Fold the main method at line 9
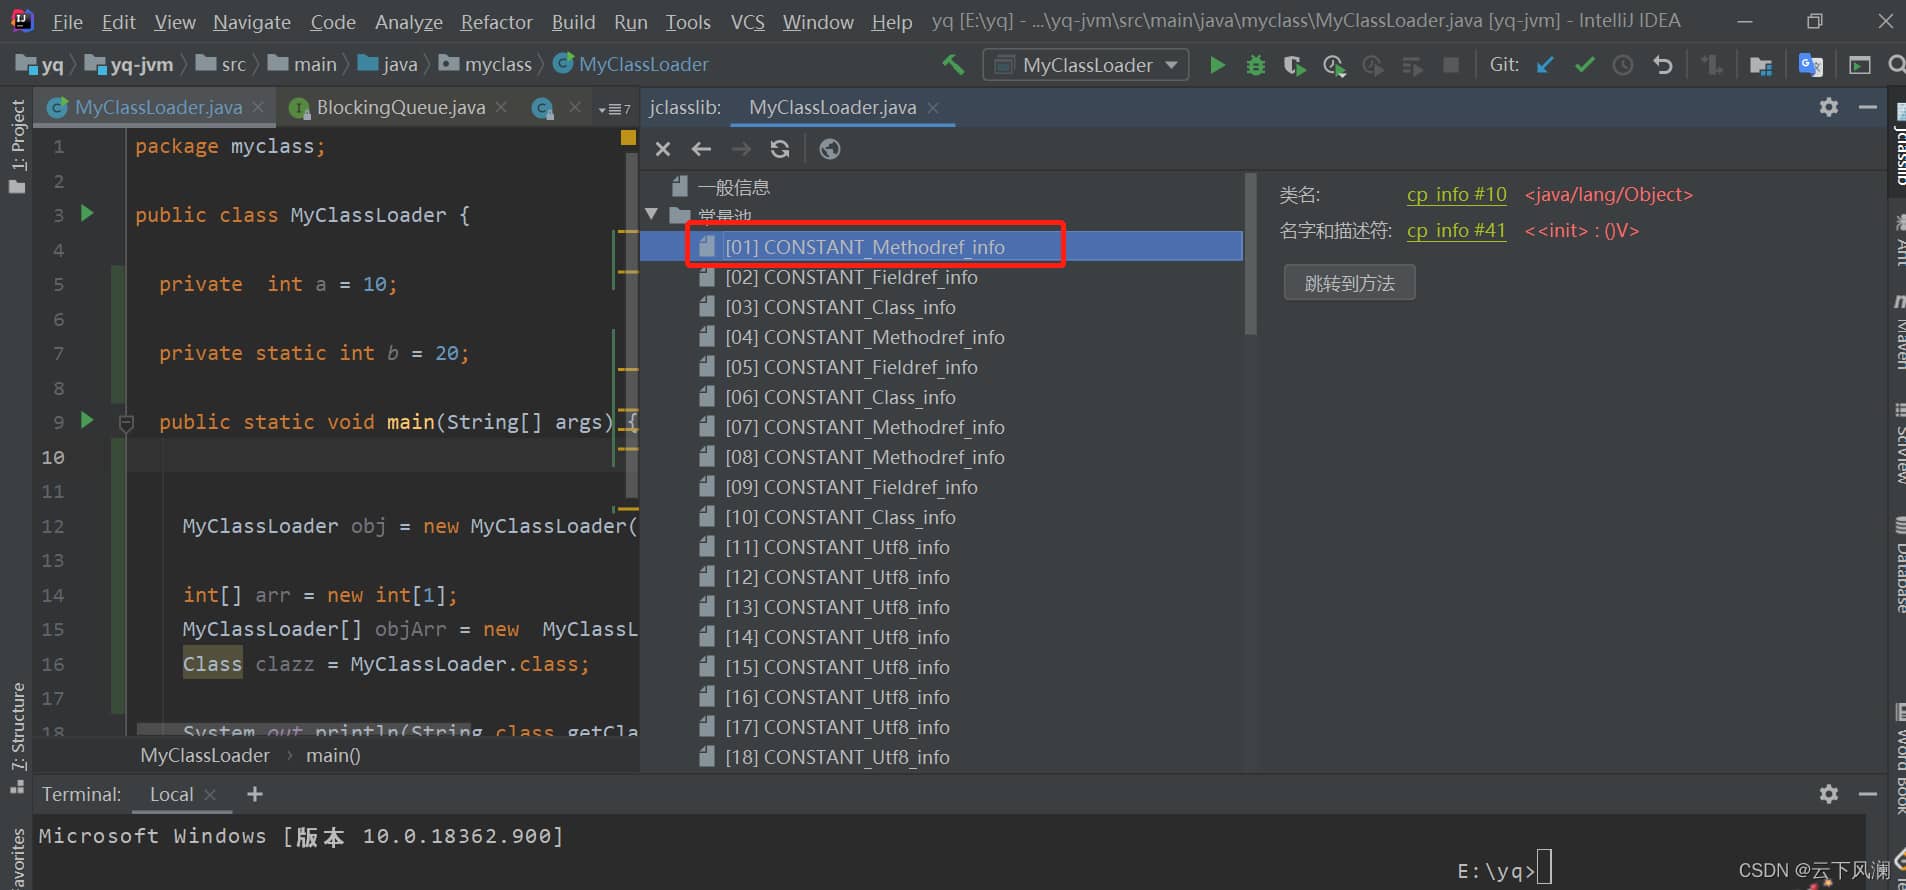 click(126, 423)
